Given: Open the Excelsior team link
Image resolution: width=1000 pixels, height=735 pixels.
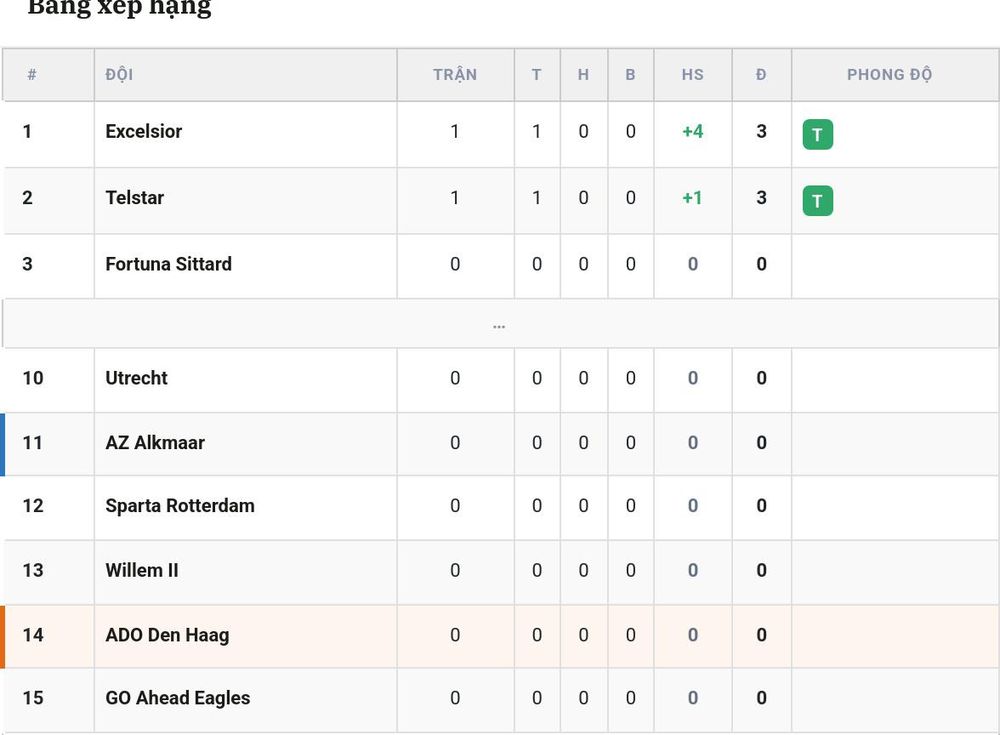Looking at the screenshot, I should [143, 131].
